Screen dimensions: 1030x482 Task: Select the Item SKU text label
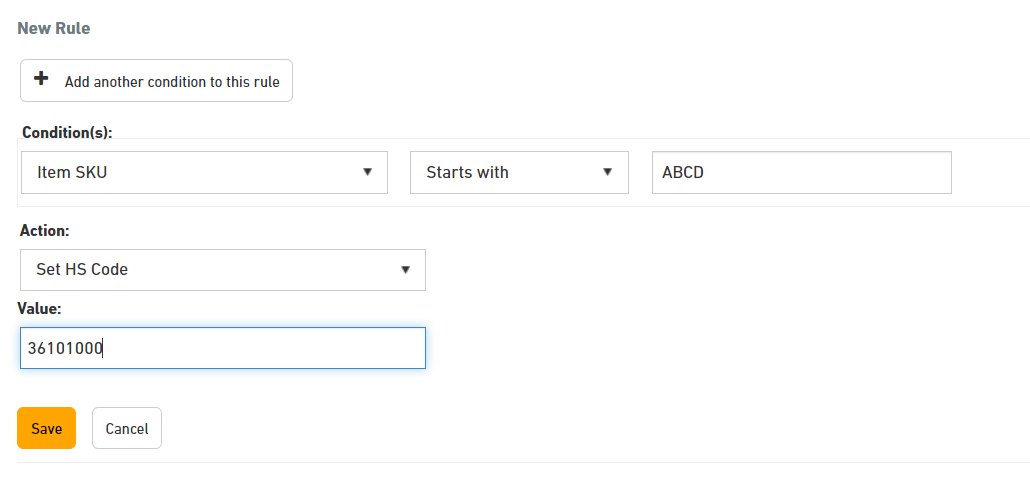tap(72, 173)
